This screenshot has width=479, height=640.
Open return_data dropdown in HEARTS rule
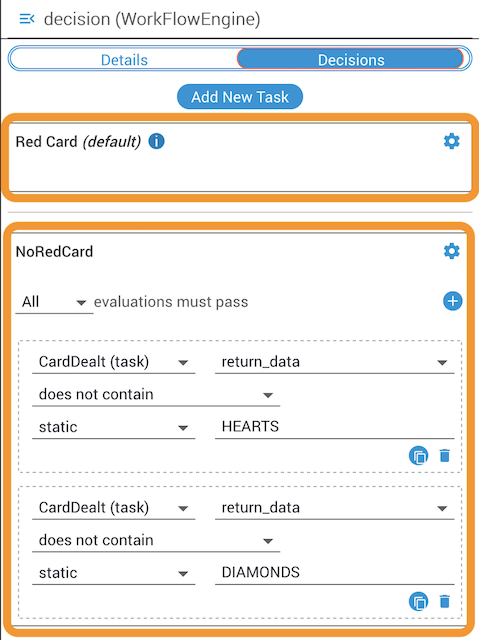pyautogui.click(x=335, y=362)
